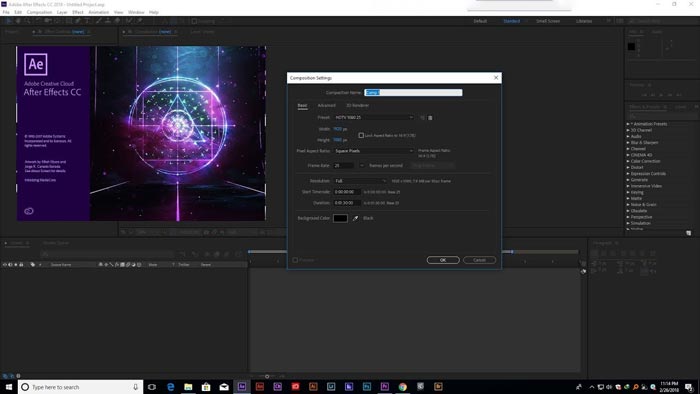
Task: Click the video eye column switch in timeline
Action: [4, 265]
